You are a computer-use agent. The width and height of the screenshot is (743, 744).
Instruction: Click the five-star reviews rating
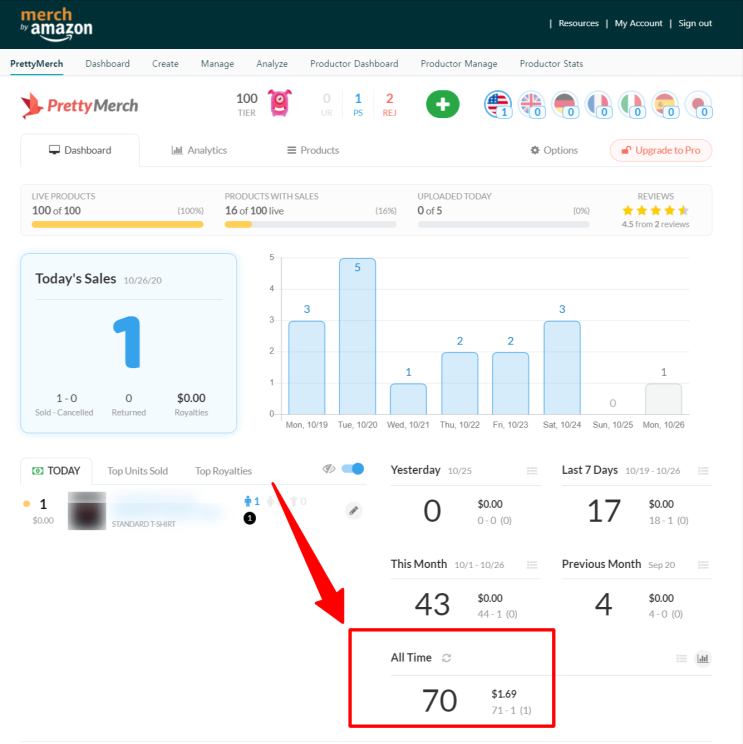coord(655,210)
